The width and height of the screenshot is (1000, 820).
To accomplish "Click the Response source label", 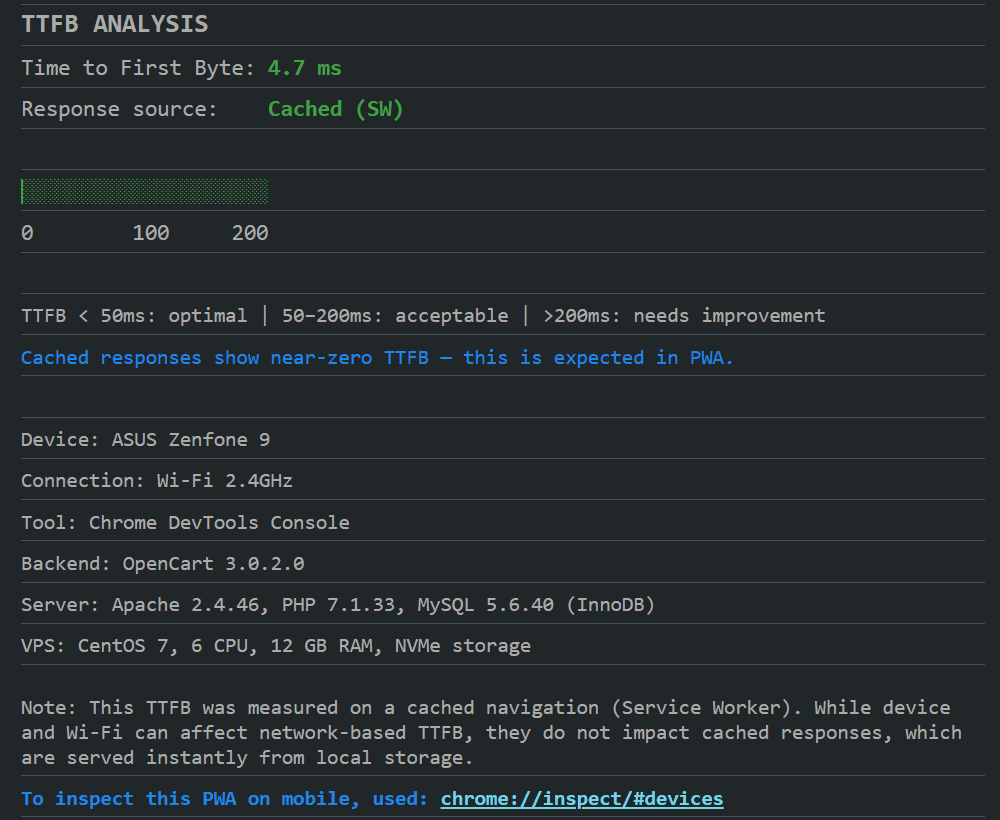I will 119,109.
